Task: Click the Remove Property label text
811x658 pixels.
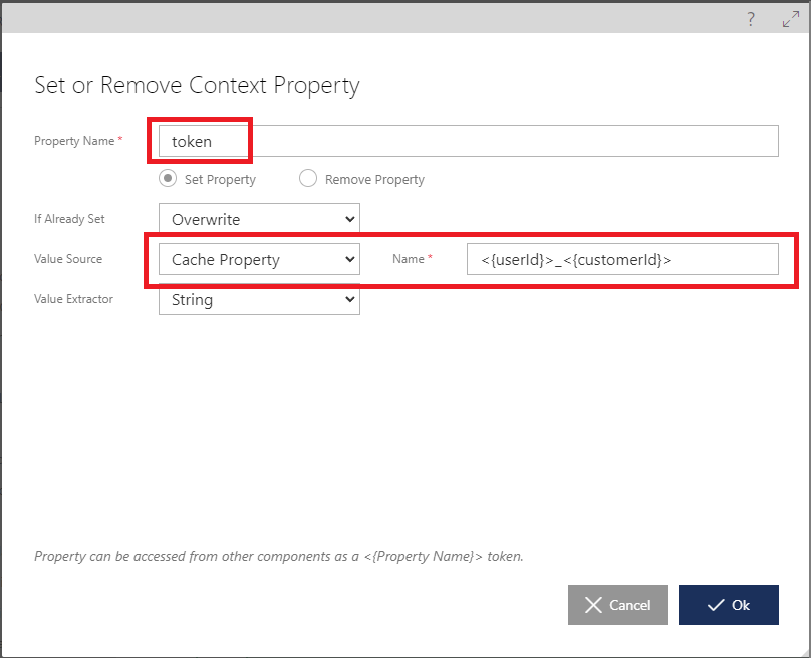Action: [375, 180]
